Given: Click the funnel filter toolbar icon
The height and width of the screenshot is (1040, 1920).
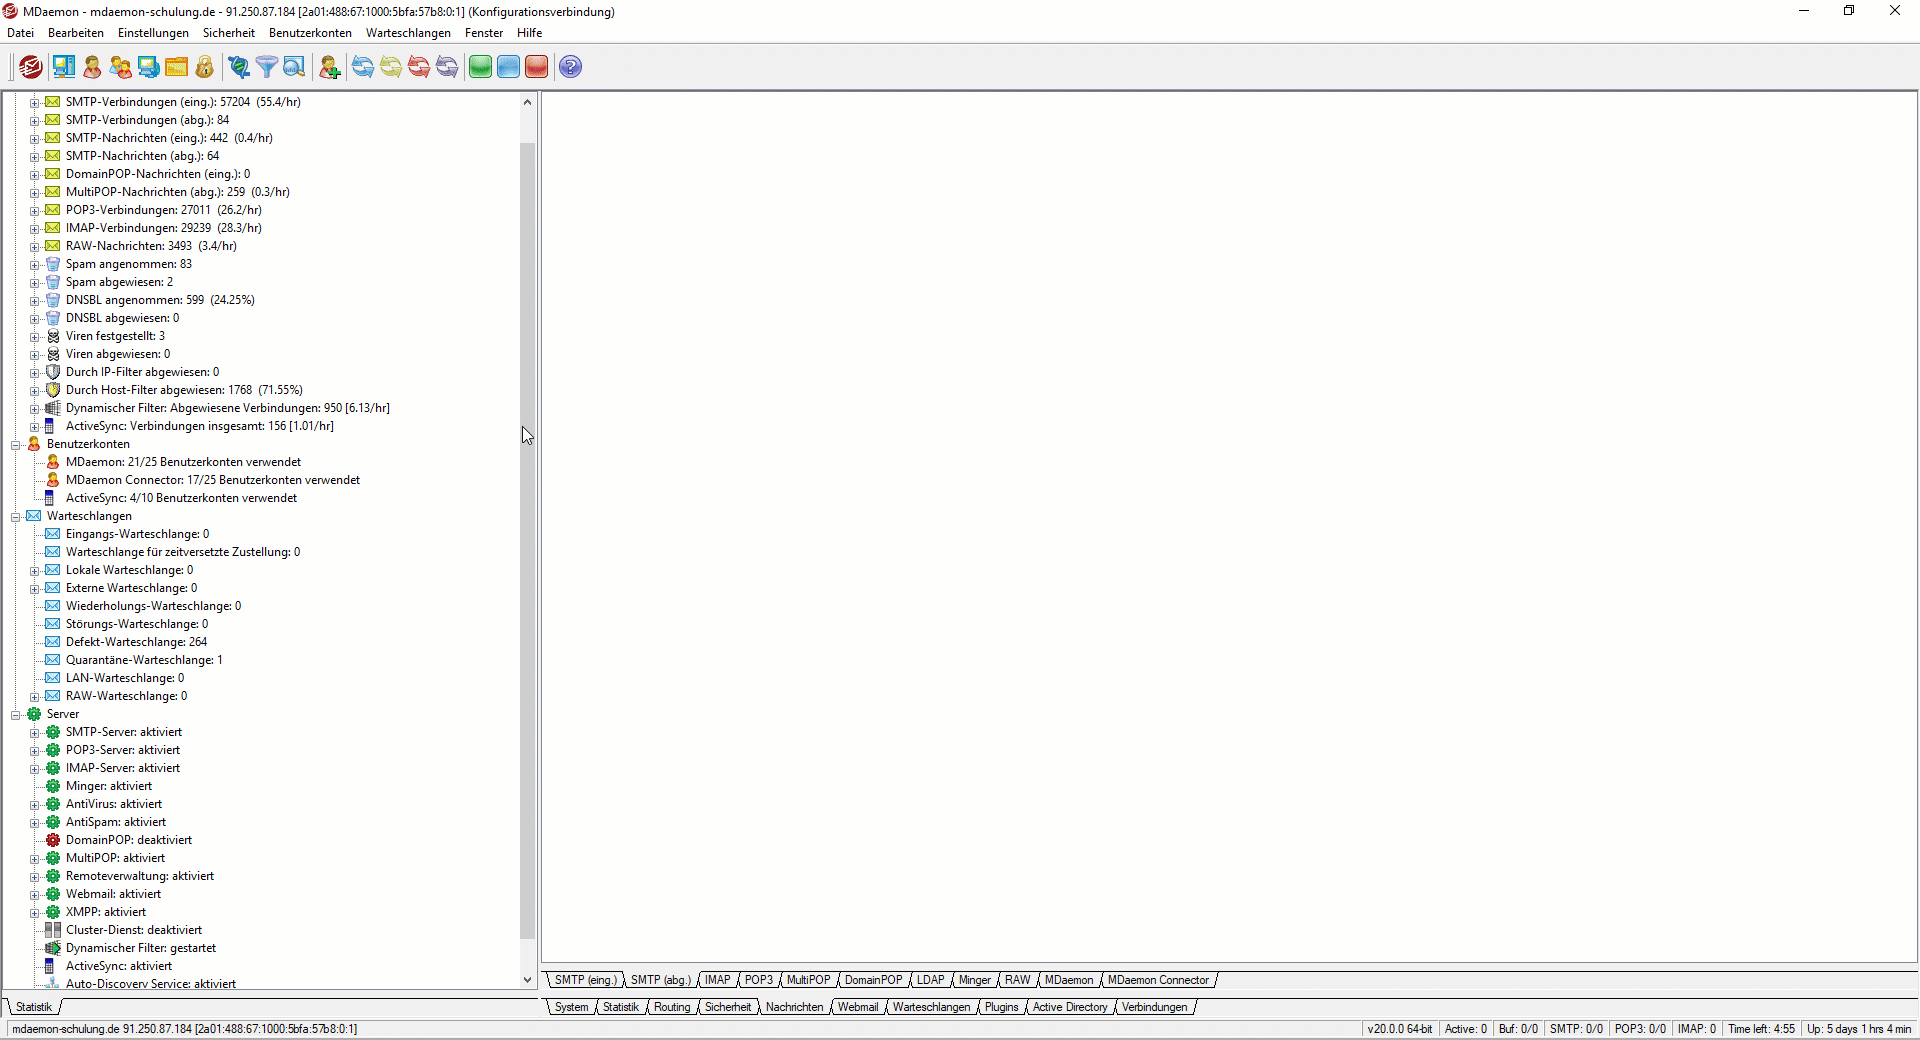Looking at the screenshot, I should pyautogui.click(x=267, y=67).
